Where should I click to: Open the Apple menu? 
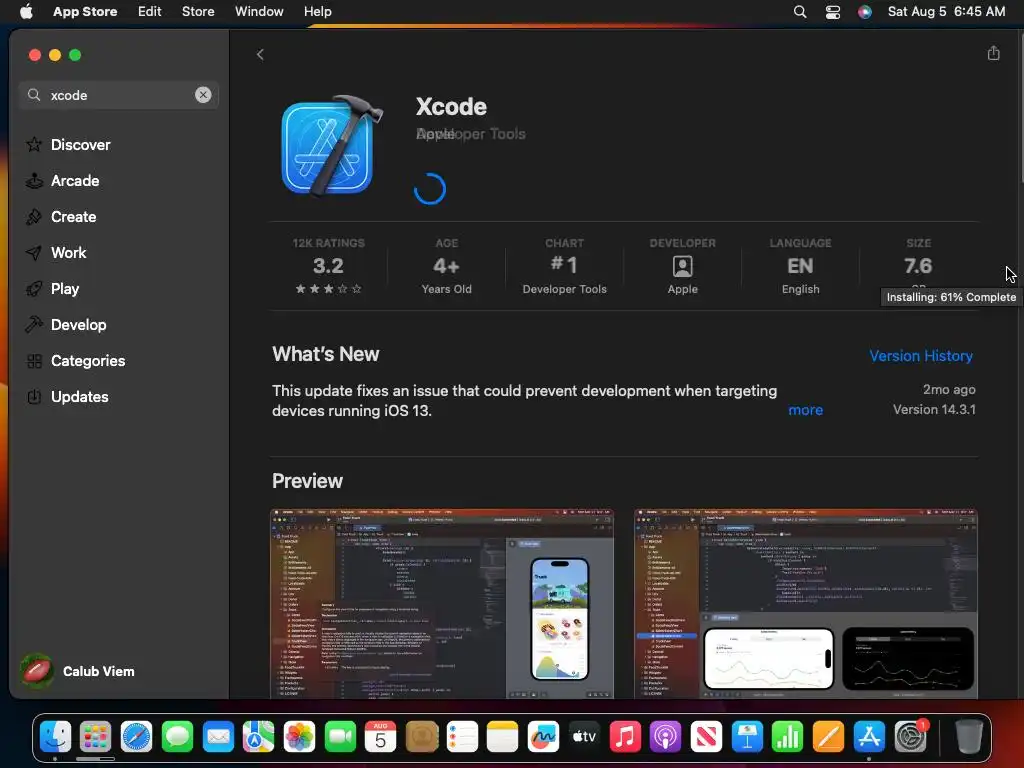click(x=26, y=11)
